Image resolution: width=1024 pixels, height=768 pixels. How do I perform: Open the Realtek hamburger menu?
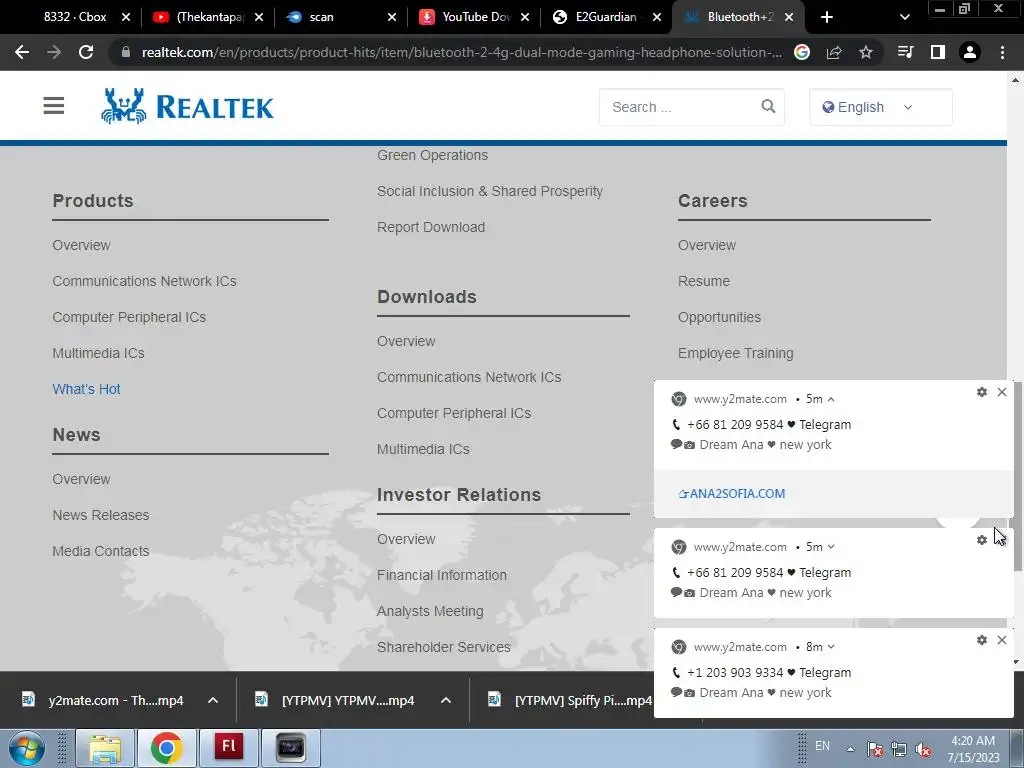(54, 106)
